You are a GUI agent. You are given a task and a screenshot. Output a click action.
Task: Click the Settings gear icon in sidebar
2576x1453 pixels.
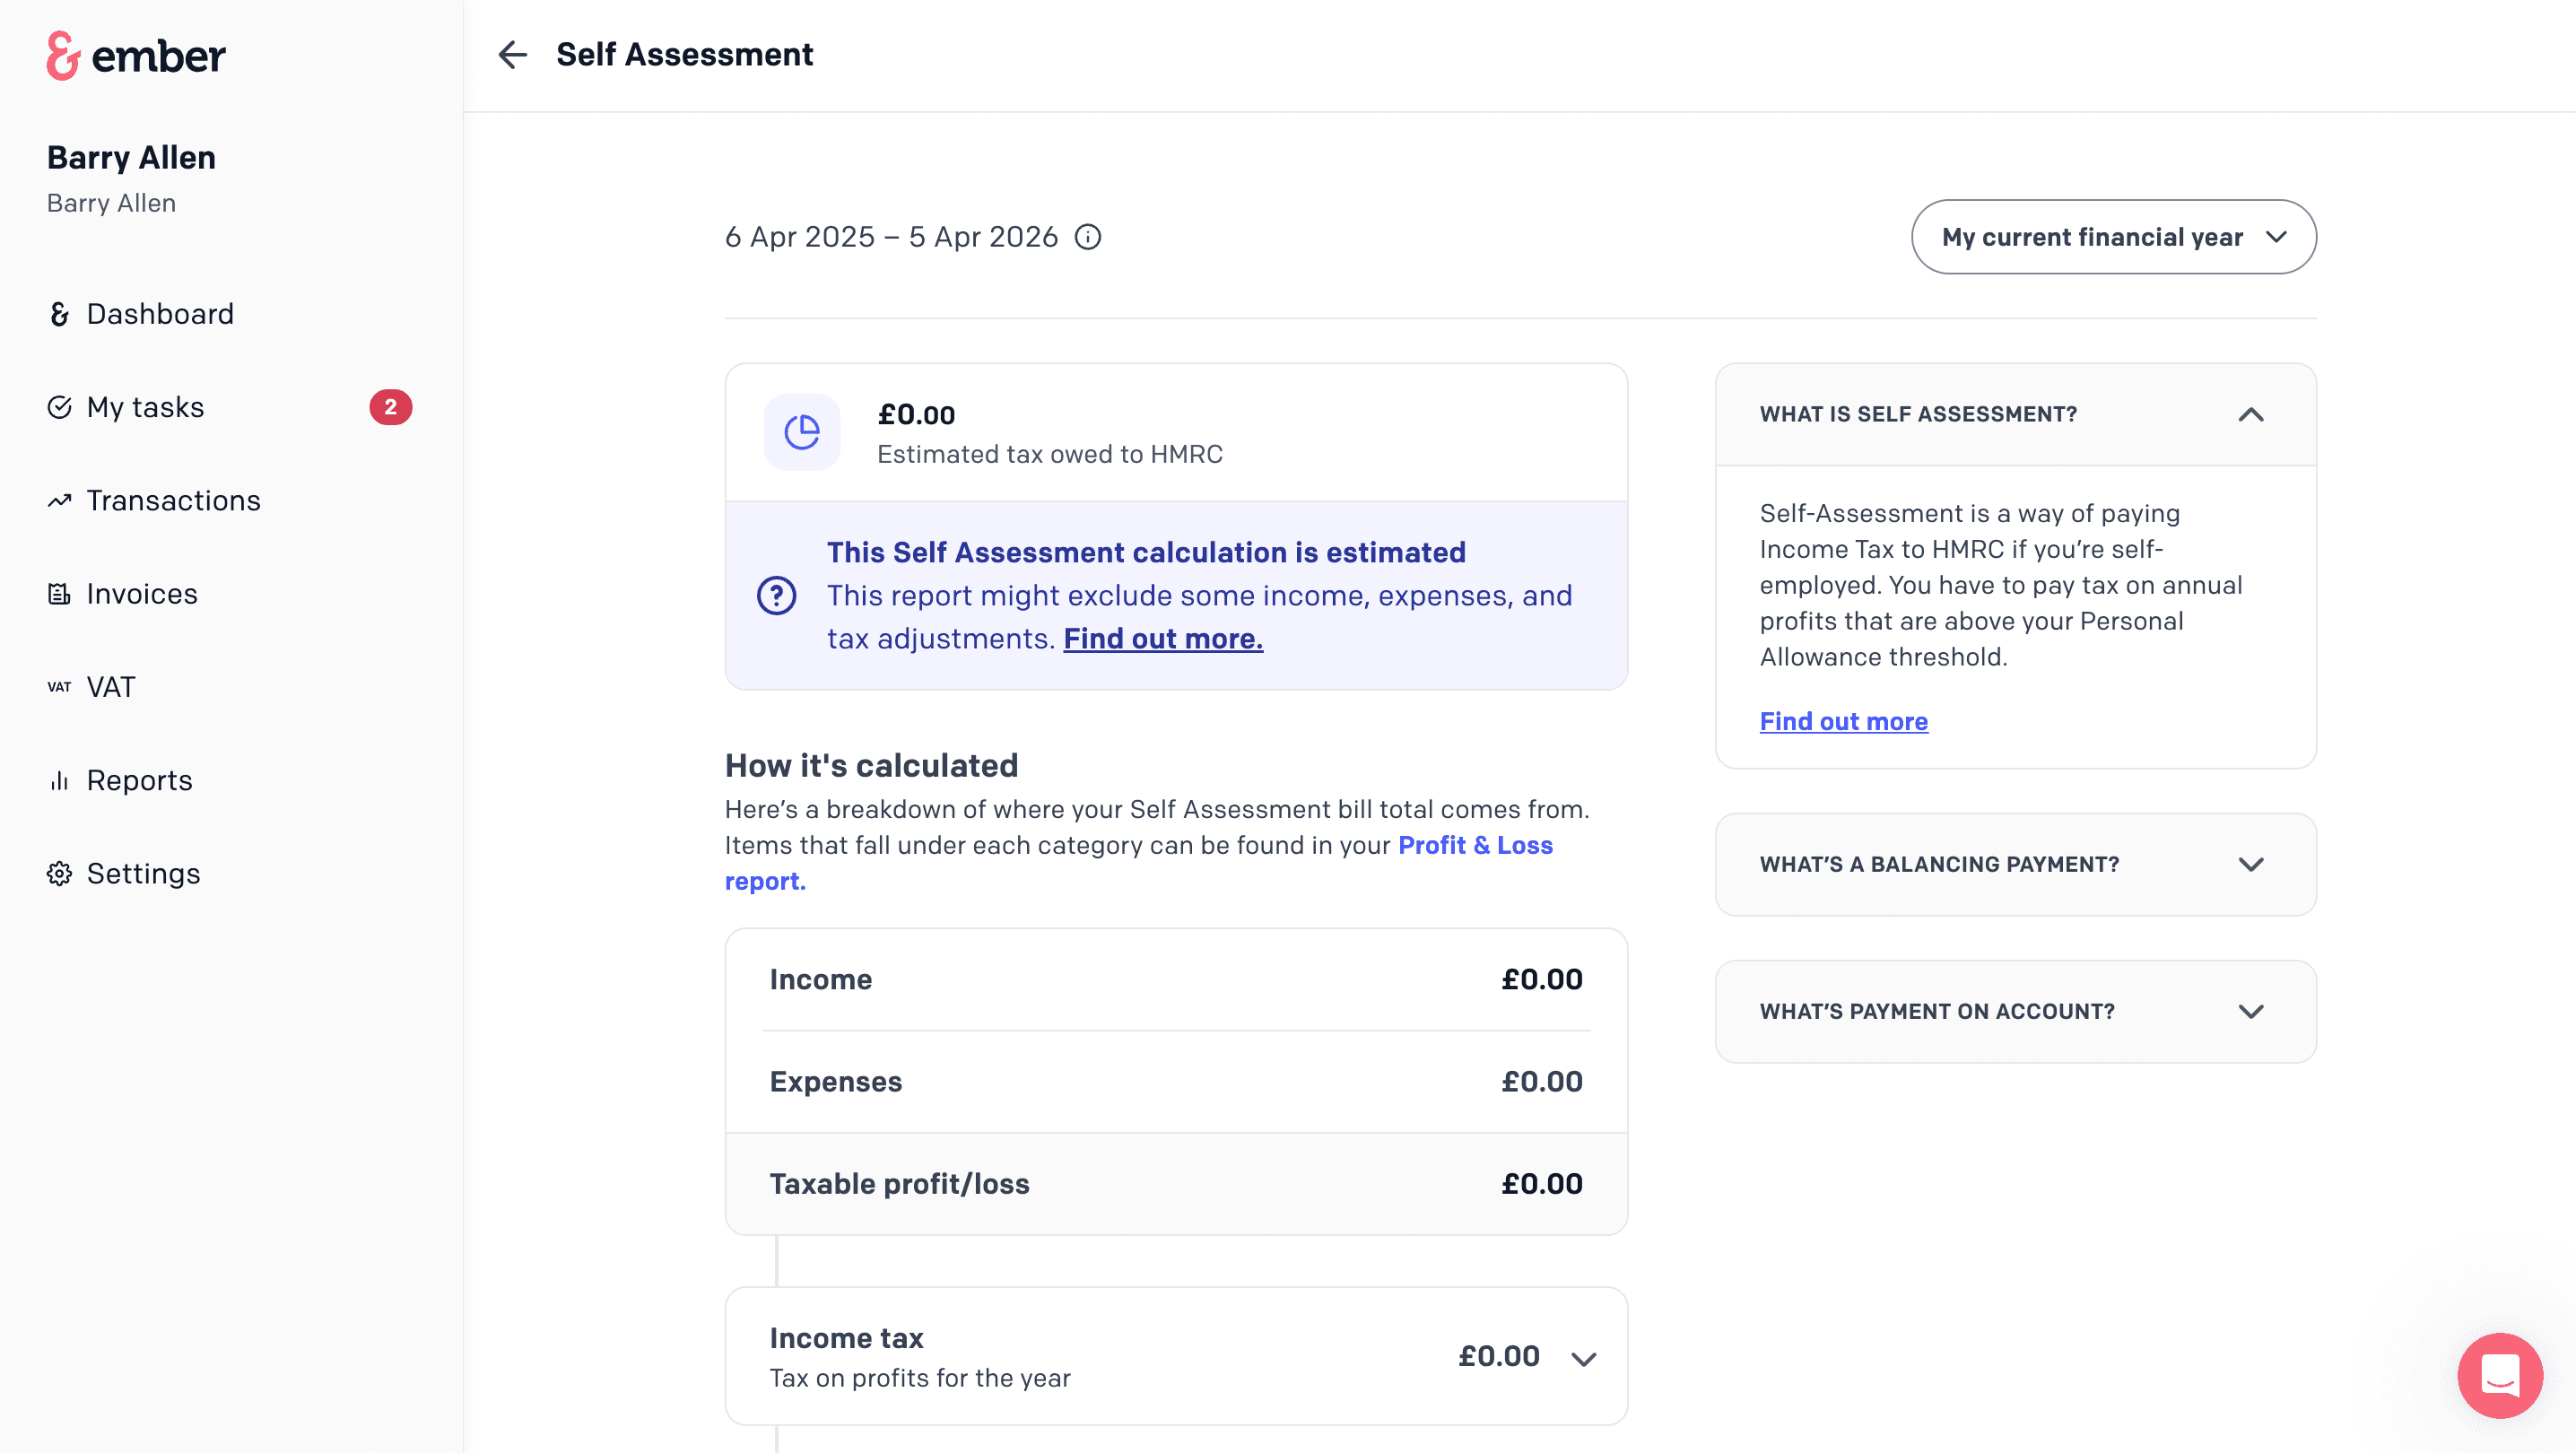coord(59,873)
